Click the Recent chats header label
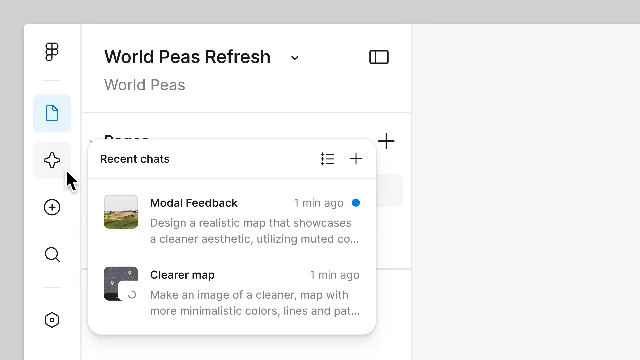The image size is (640, 360). [135, 159]
